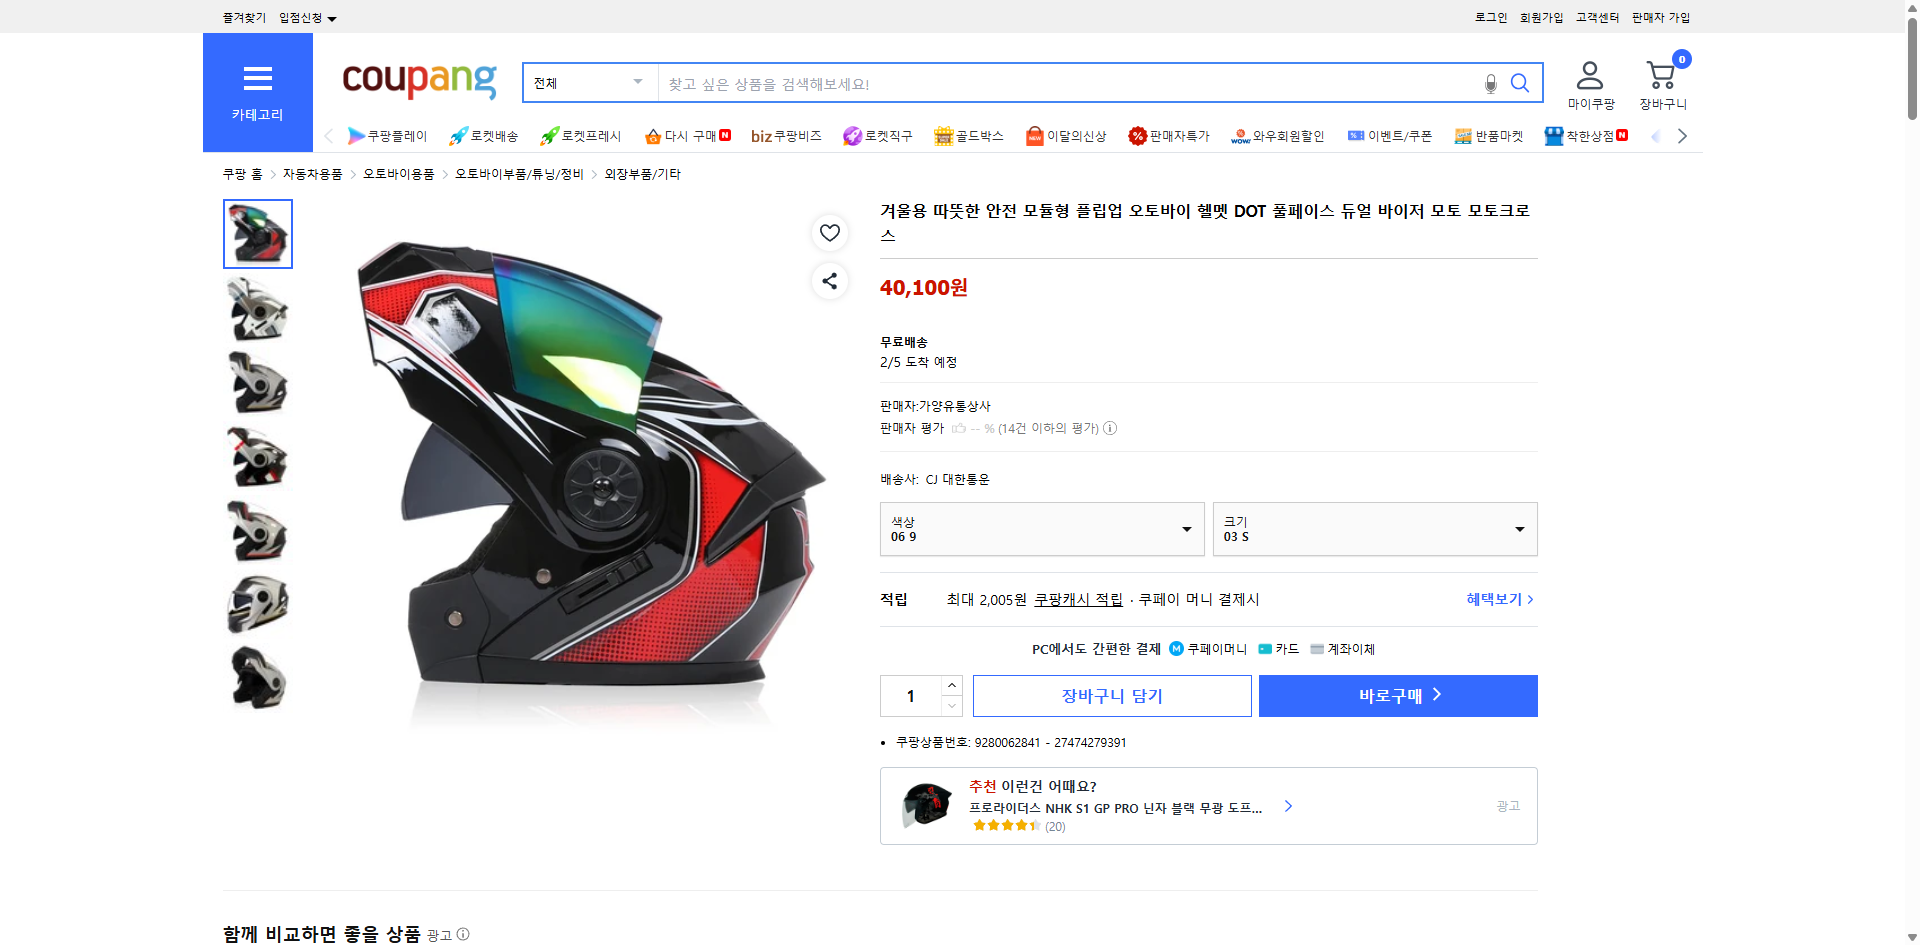This screenshot has width=1920, height=945.
Task: Select the second helmet thumbnail
Action: tap(257, 308)
